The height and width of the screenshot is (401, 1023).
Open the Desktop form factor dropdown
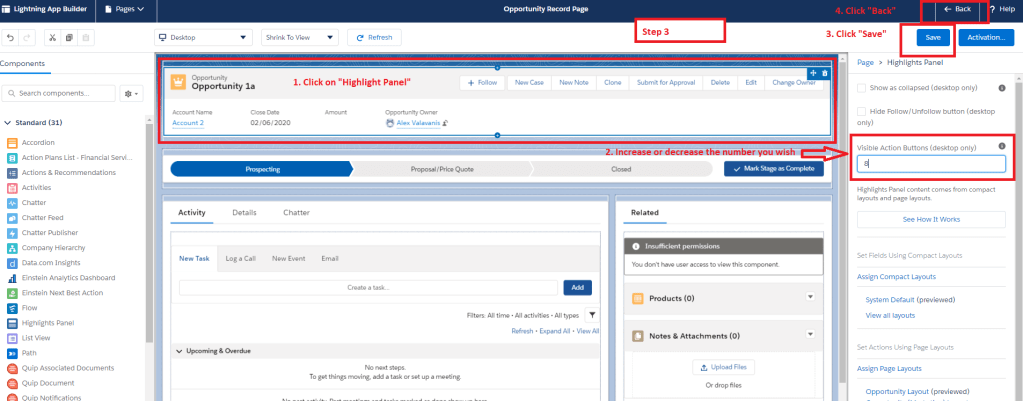pyautogui.click(x=204, y=37)
